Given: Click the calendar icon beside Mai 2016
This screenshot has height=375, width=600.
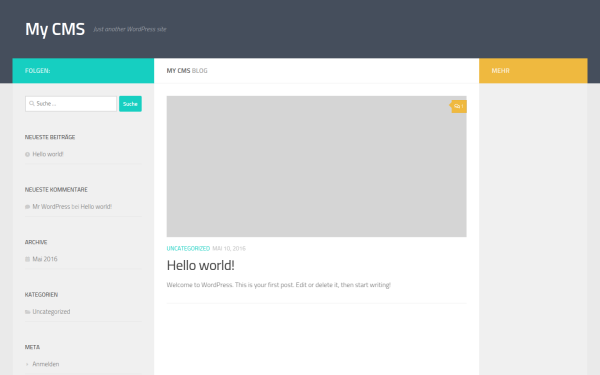Looking at the screenshot, I should pyautogui.click(x=27, y=259).
